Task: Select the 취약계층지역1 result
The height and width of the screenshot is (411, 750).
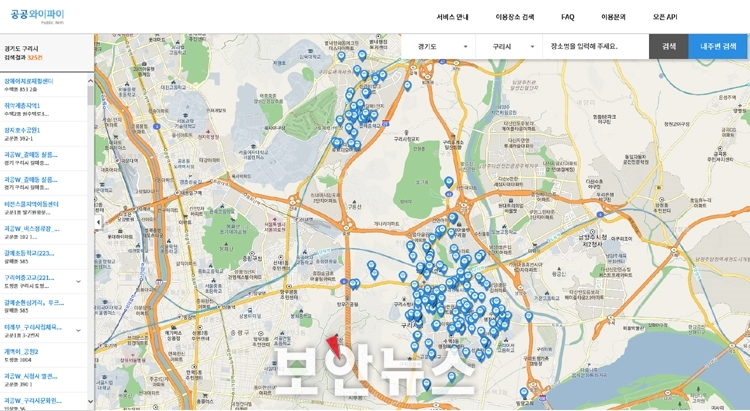Action: [x=22, y=105]
